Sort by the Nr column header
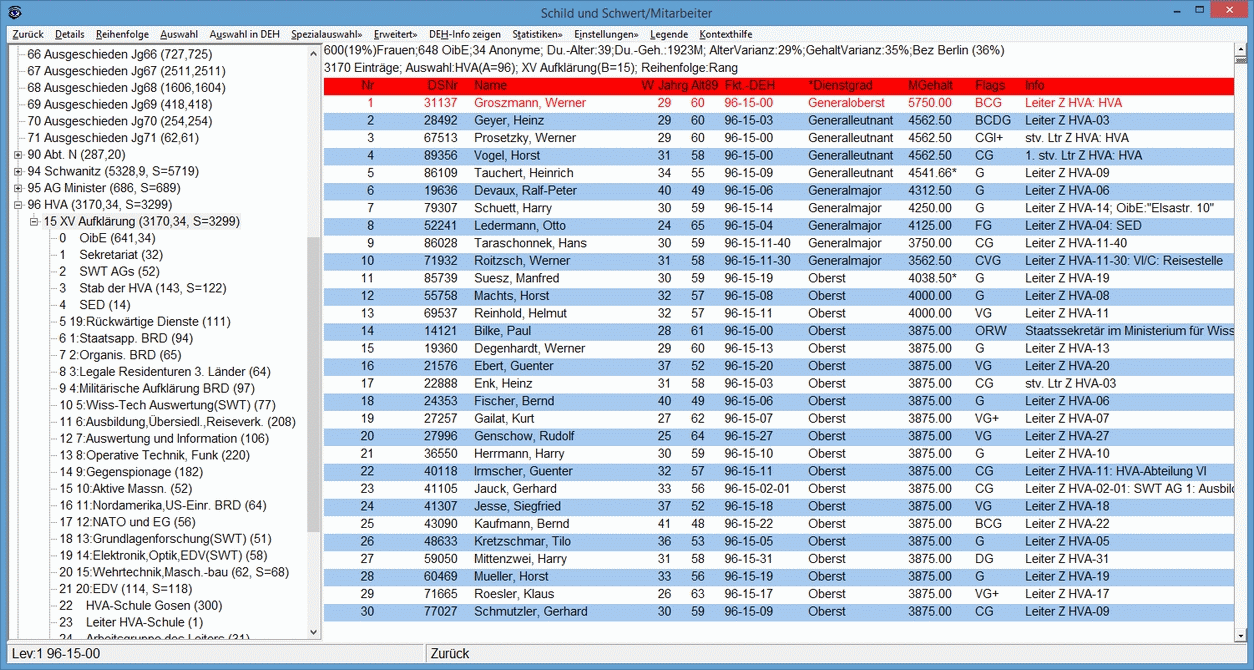Image resolution: width=1254 pixels, height=670 pixels. point(367,86)
